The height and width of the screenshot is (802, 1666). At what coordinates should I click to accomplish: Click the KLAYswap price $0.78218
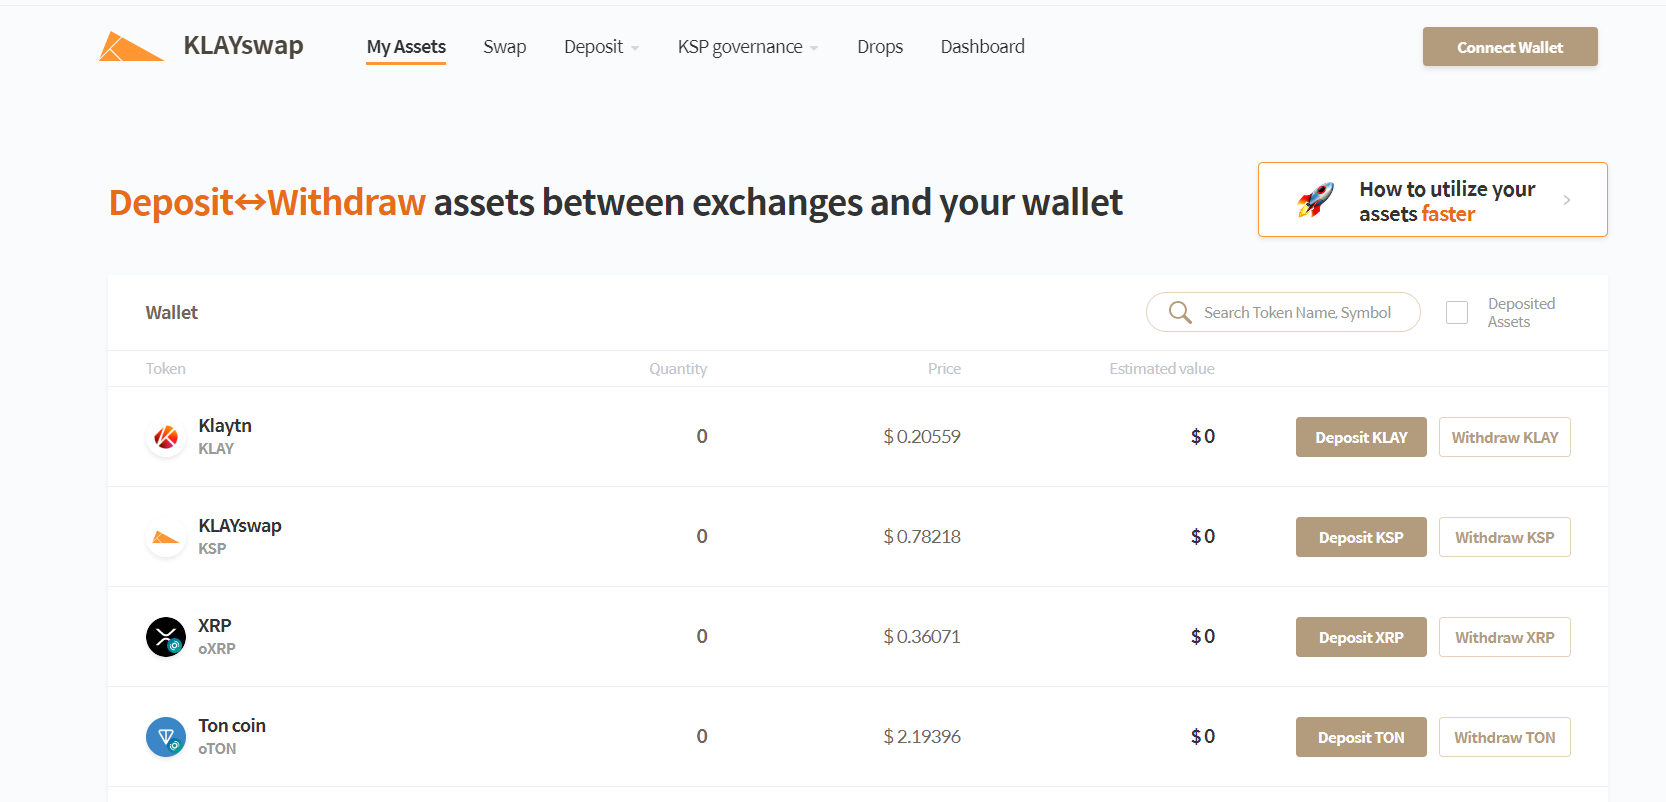922,537
